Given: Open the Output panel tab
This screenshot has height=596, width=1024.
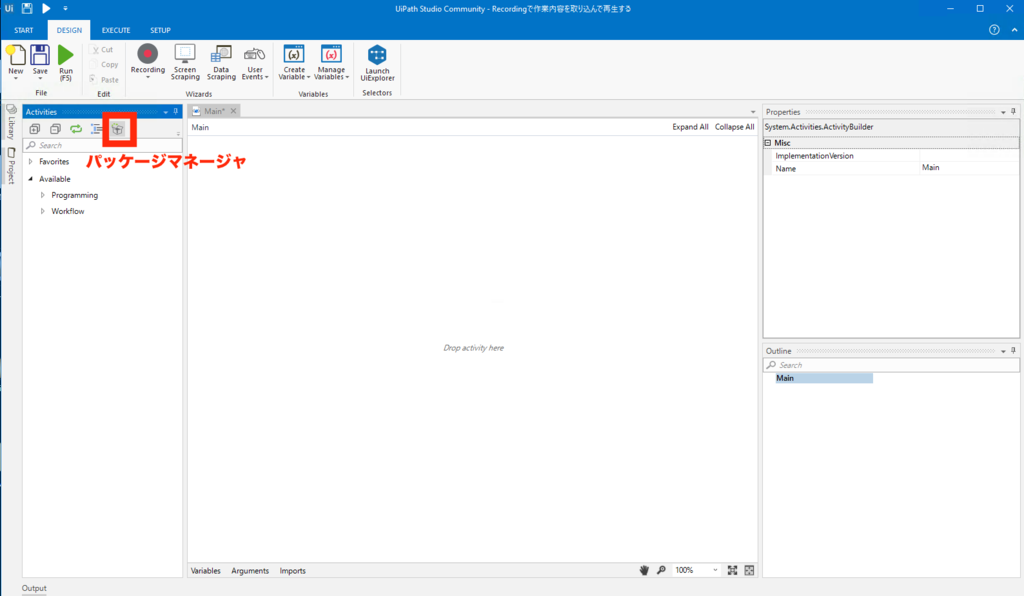Looking at the screenshot, I should (34, 588).
